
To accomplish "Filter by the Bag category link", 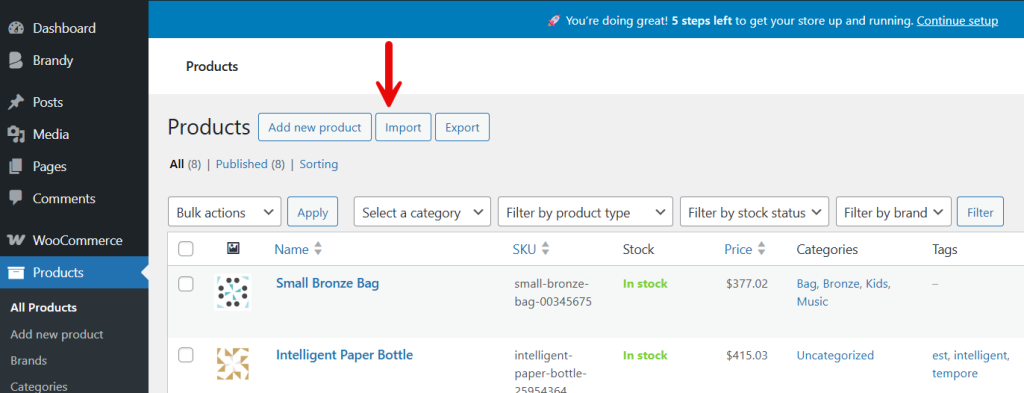I will click(x=806, y=284).
